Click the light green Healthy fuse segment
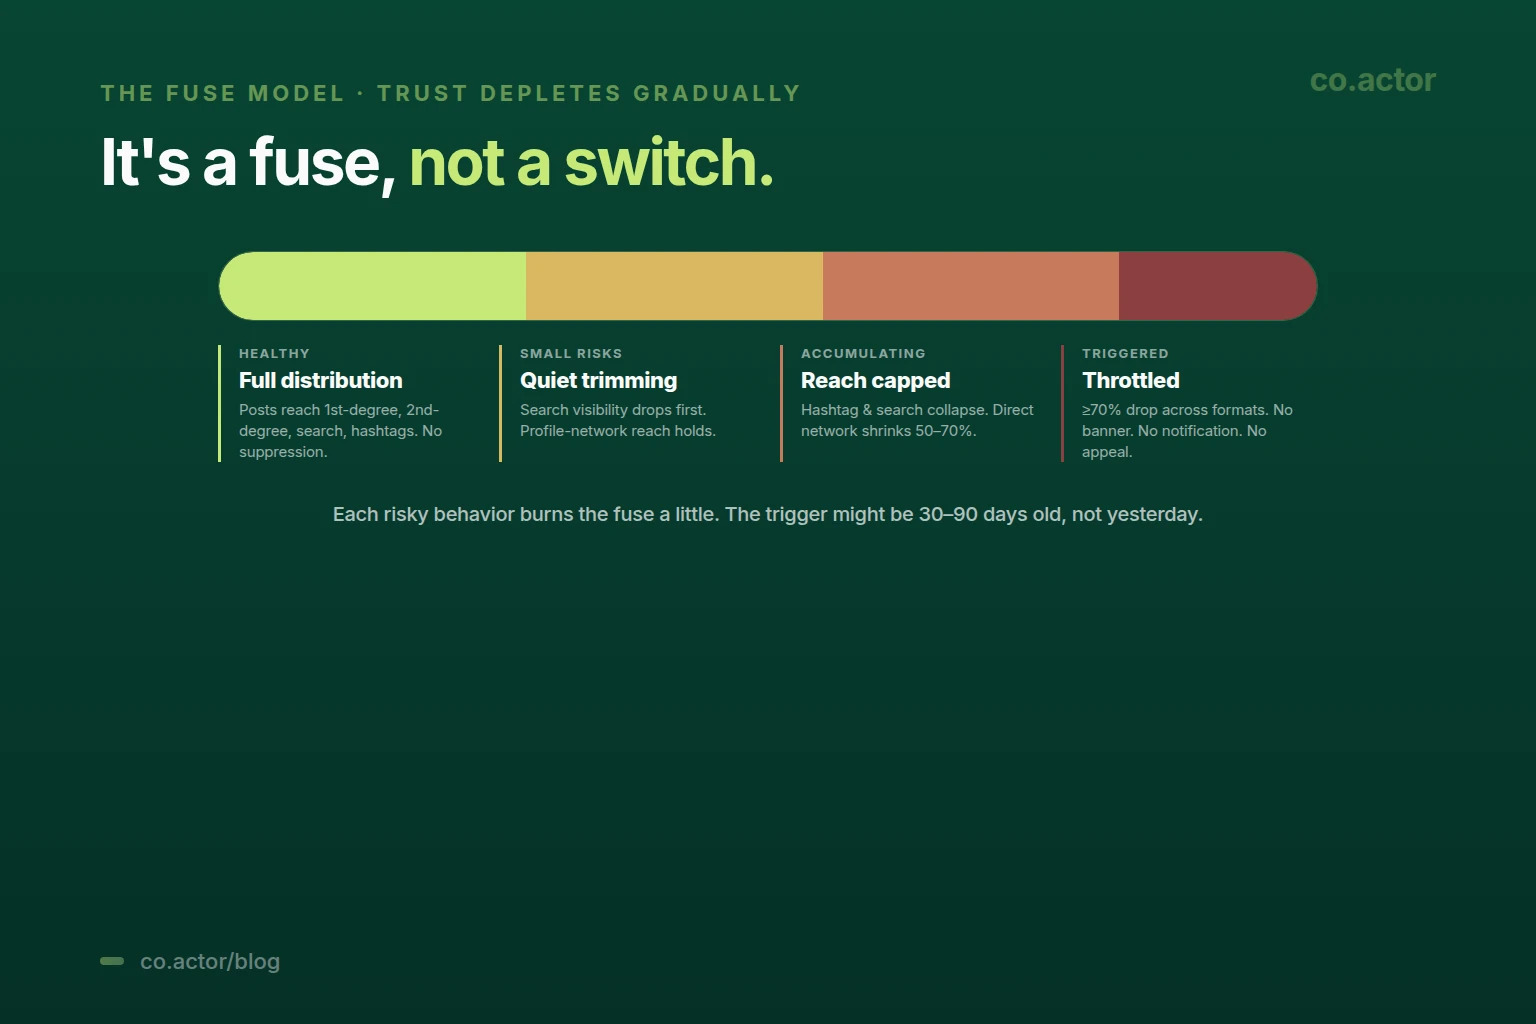 [372, 286]
